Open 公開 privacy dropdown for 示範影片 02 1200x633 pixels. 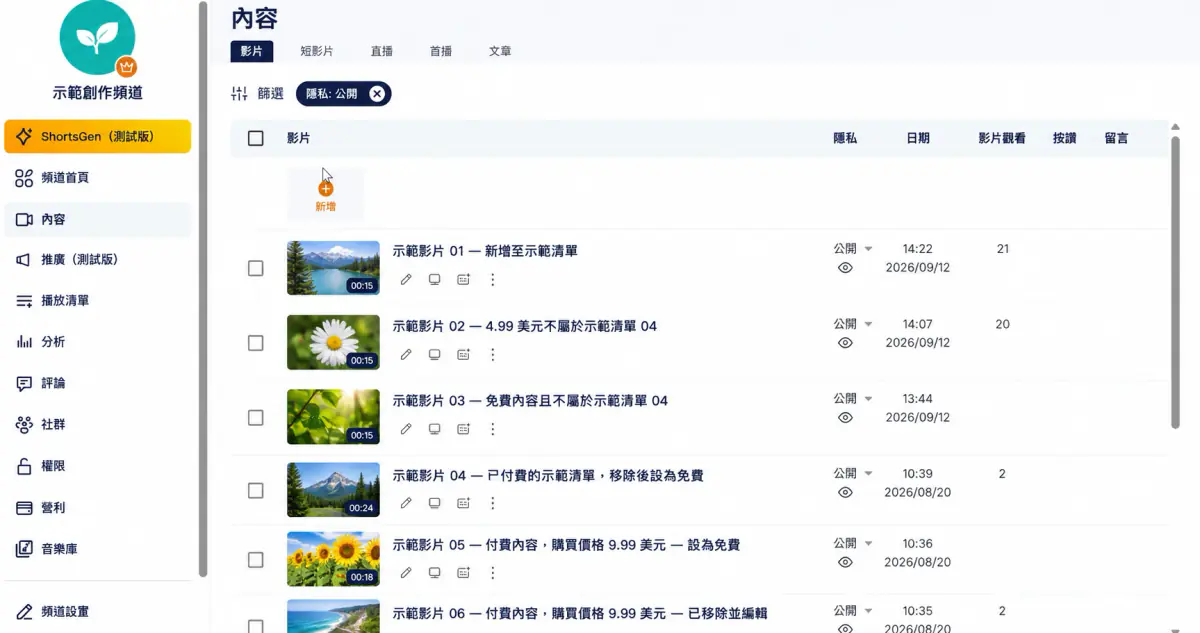coord(853,324)
